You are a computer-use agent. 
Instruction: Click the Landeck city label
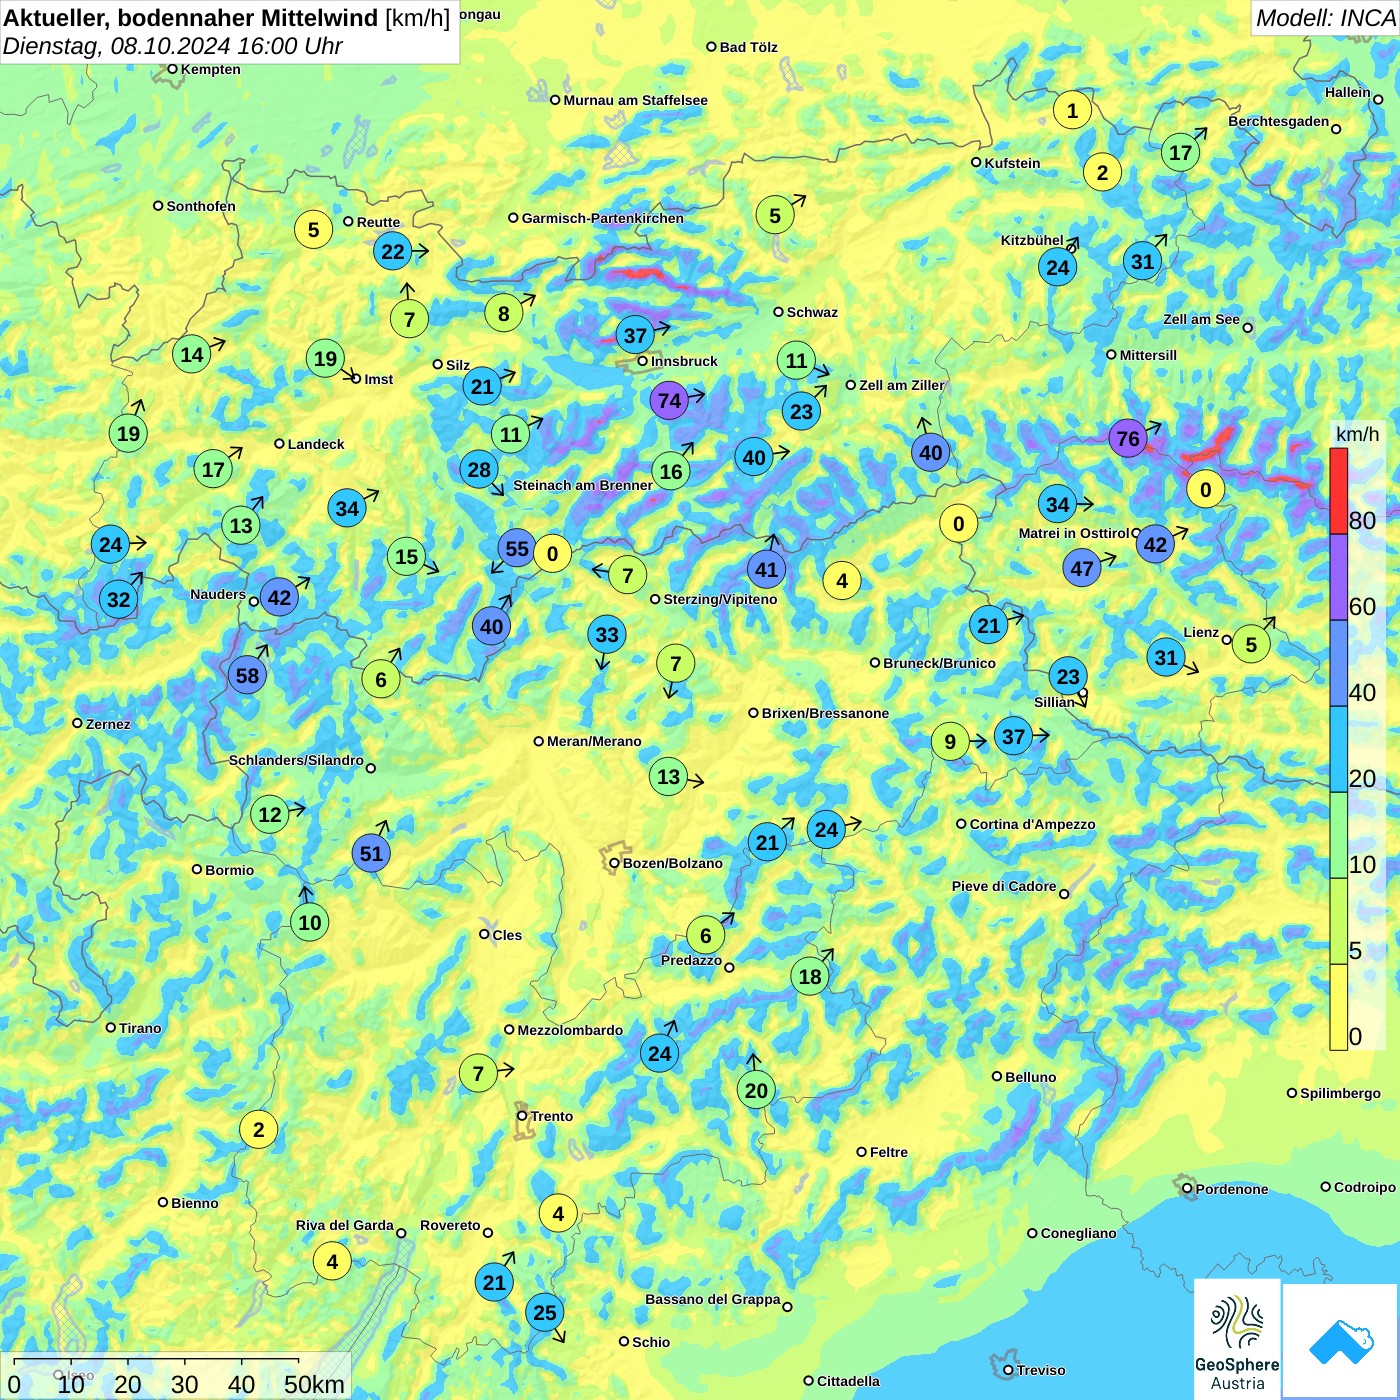pos(316,444)
